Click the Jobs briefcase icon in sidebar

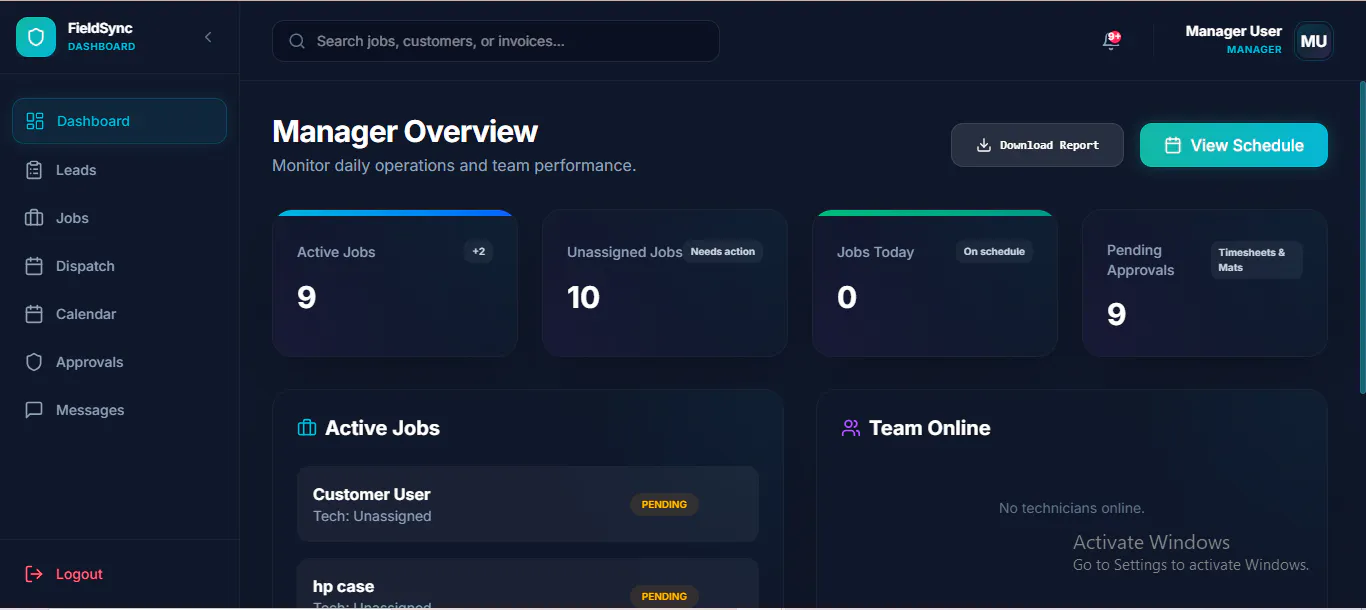click(34, 218)
